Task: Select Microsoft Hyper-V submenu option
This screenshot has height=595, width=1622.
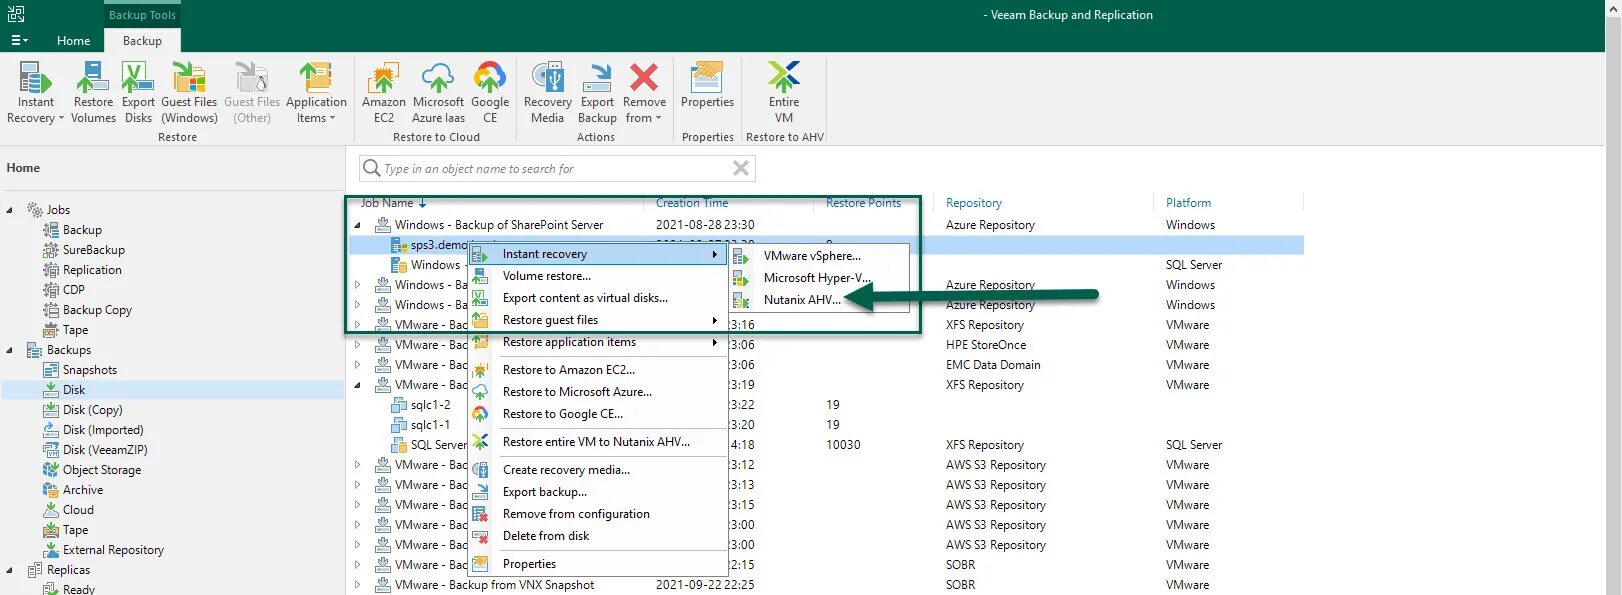Action: 820,278
